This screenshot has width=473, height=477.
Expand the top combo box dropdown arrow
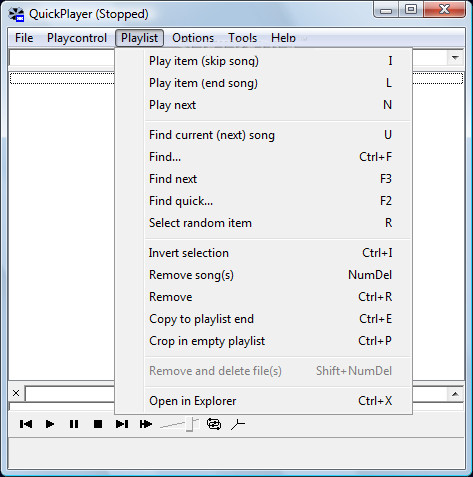coord(455,58)
